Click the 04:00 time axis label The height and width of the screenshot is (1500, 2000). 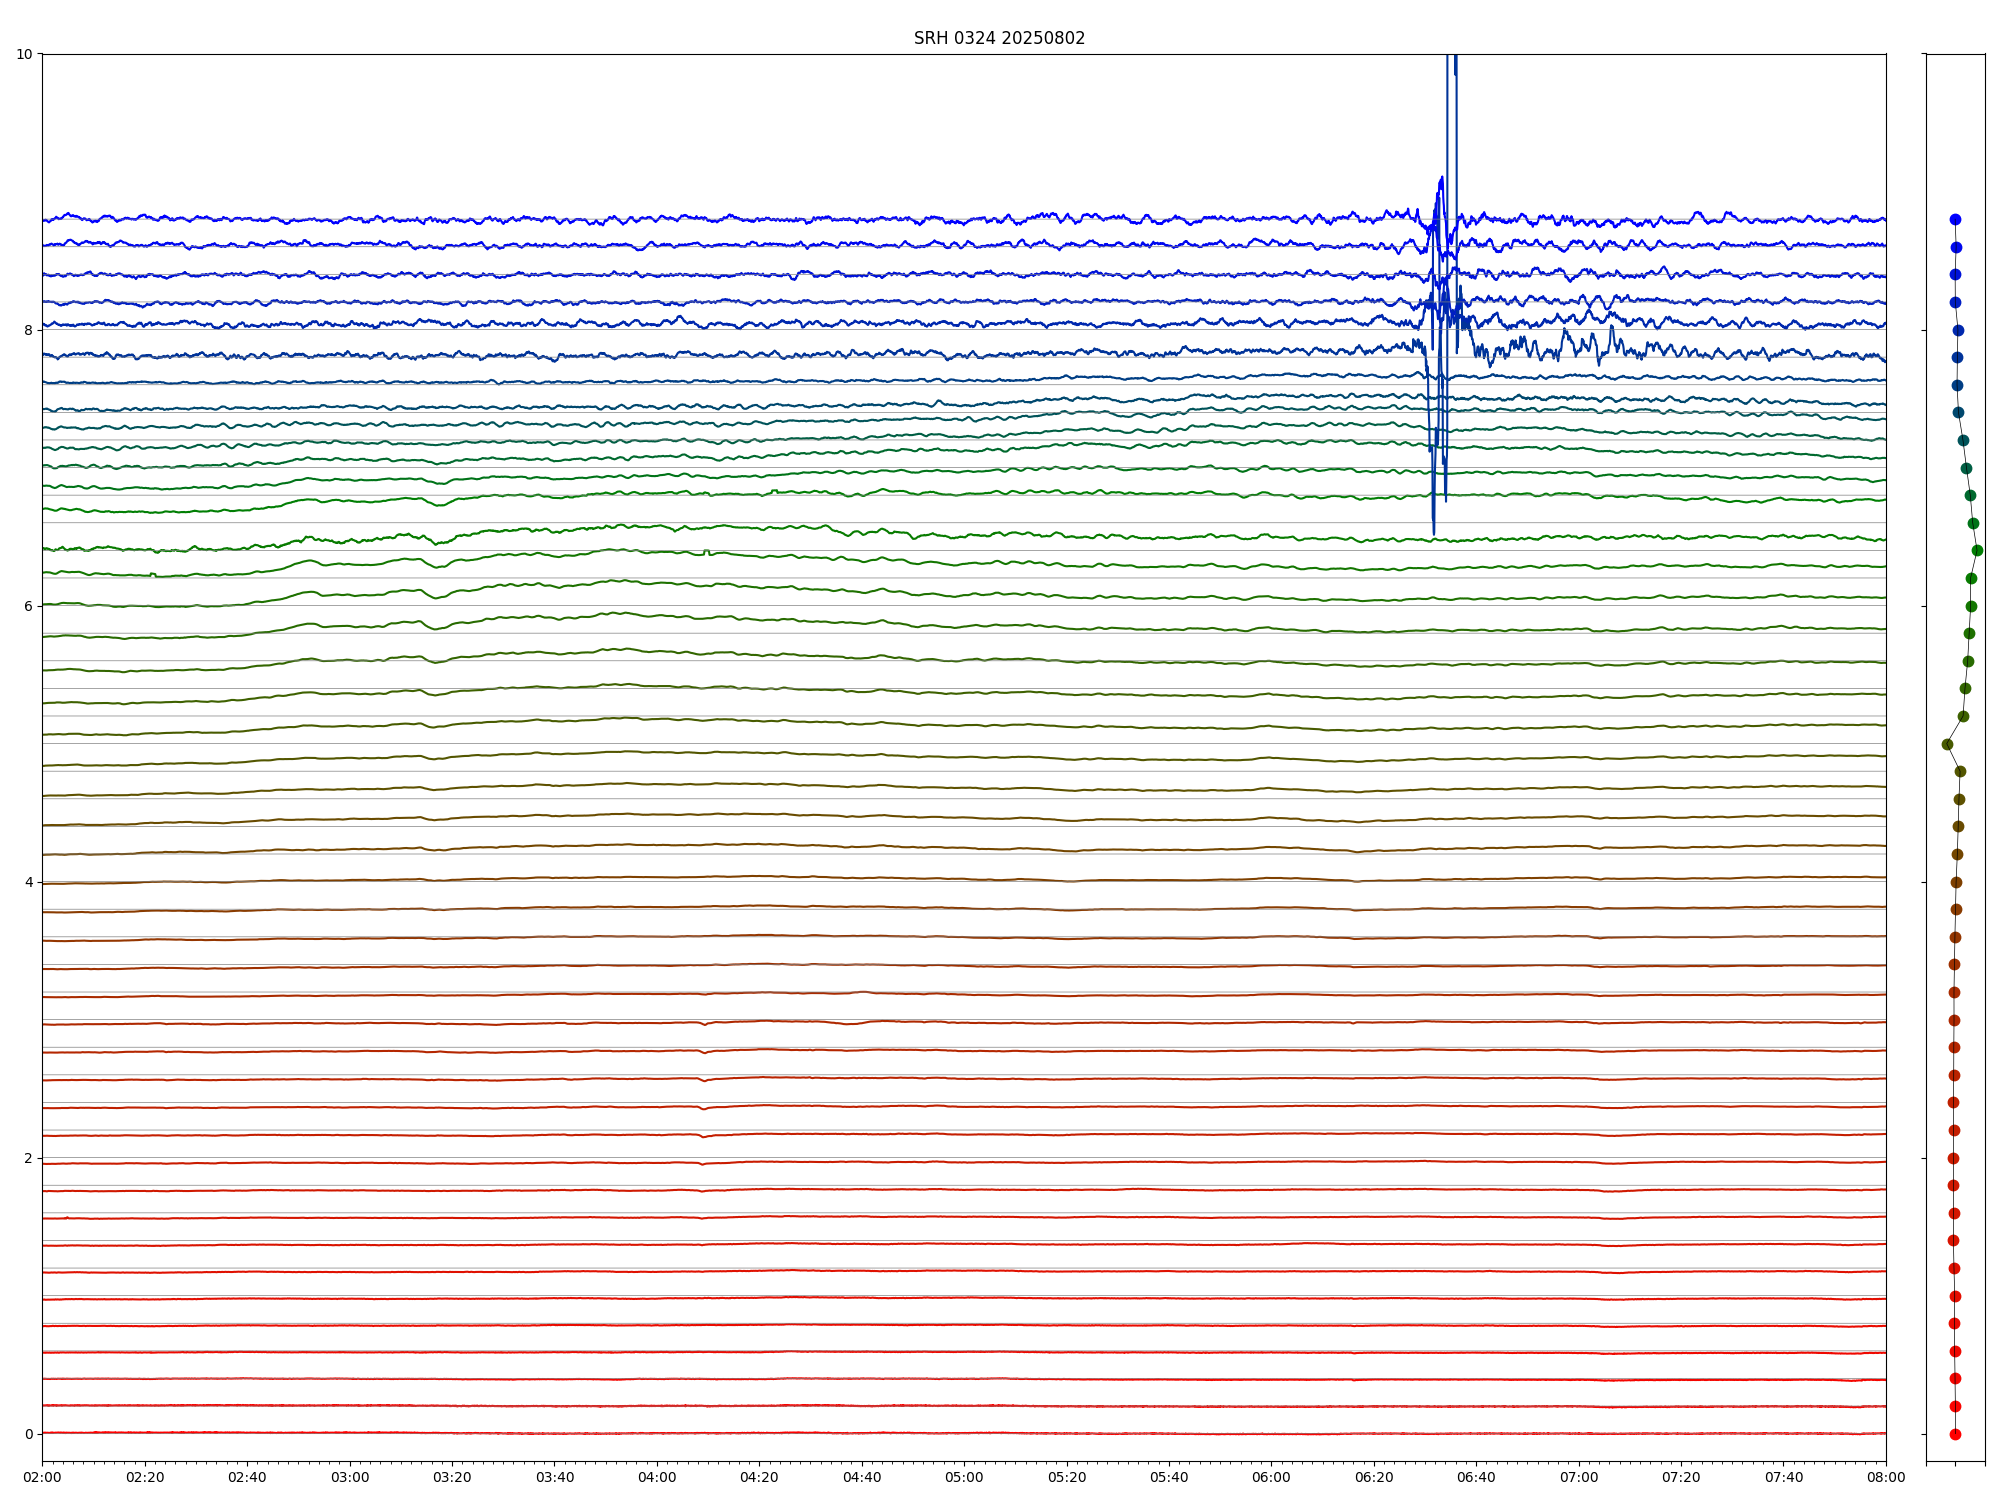[657, 1477]
